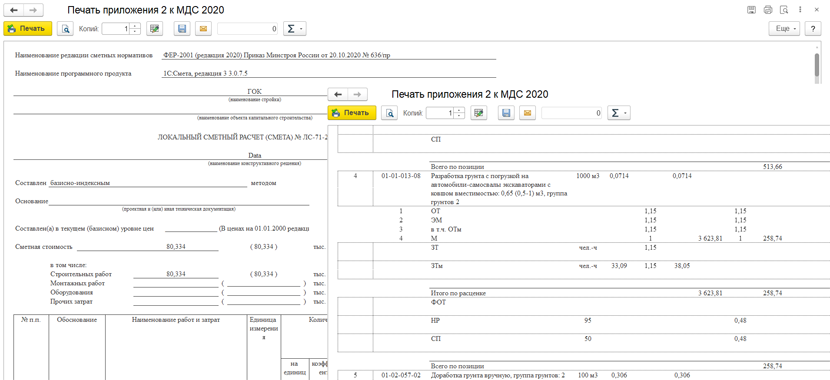Save document via floppy icon in the front window

click(x=507, y=113)
